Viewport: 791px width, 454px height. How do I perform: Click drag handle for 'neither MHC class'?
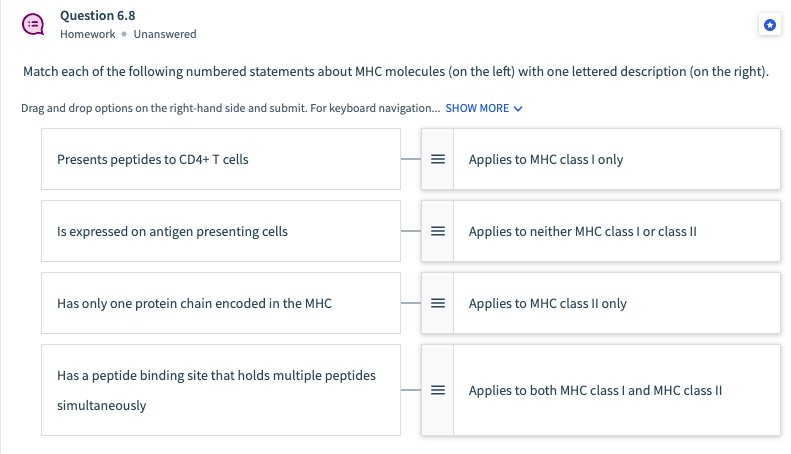[x=437, y=231]
